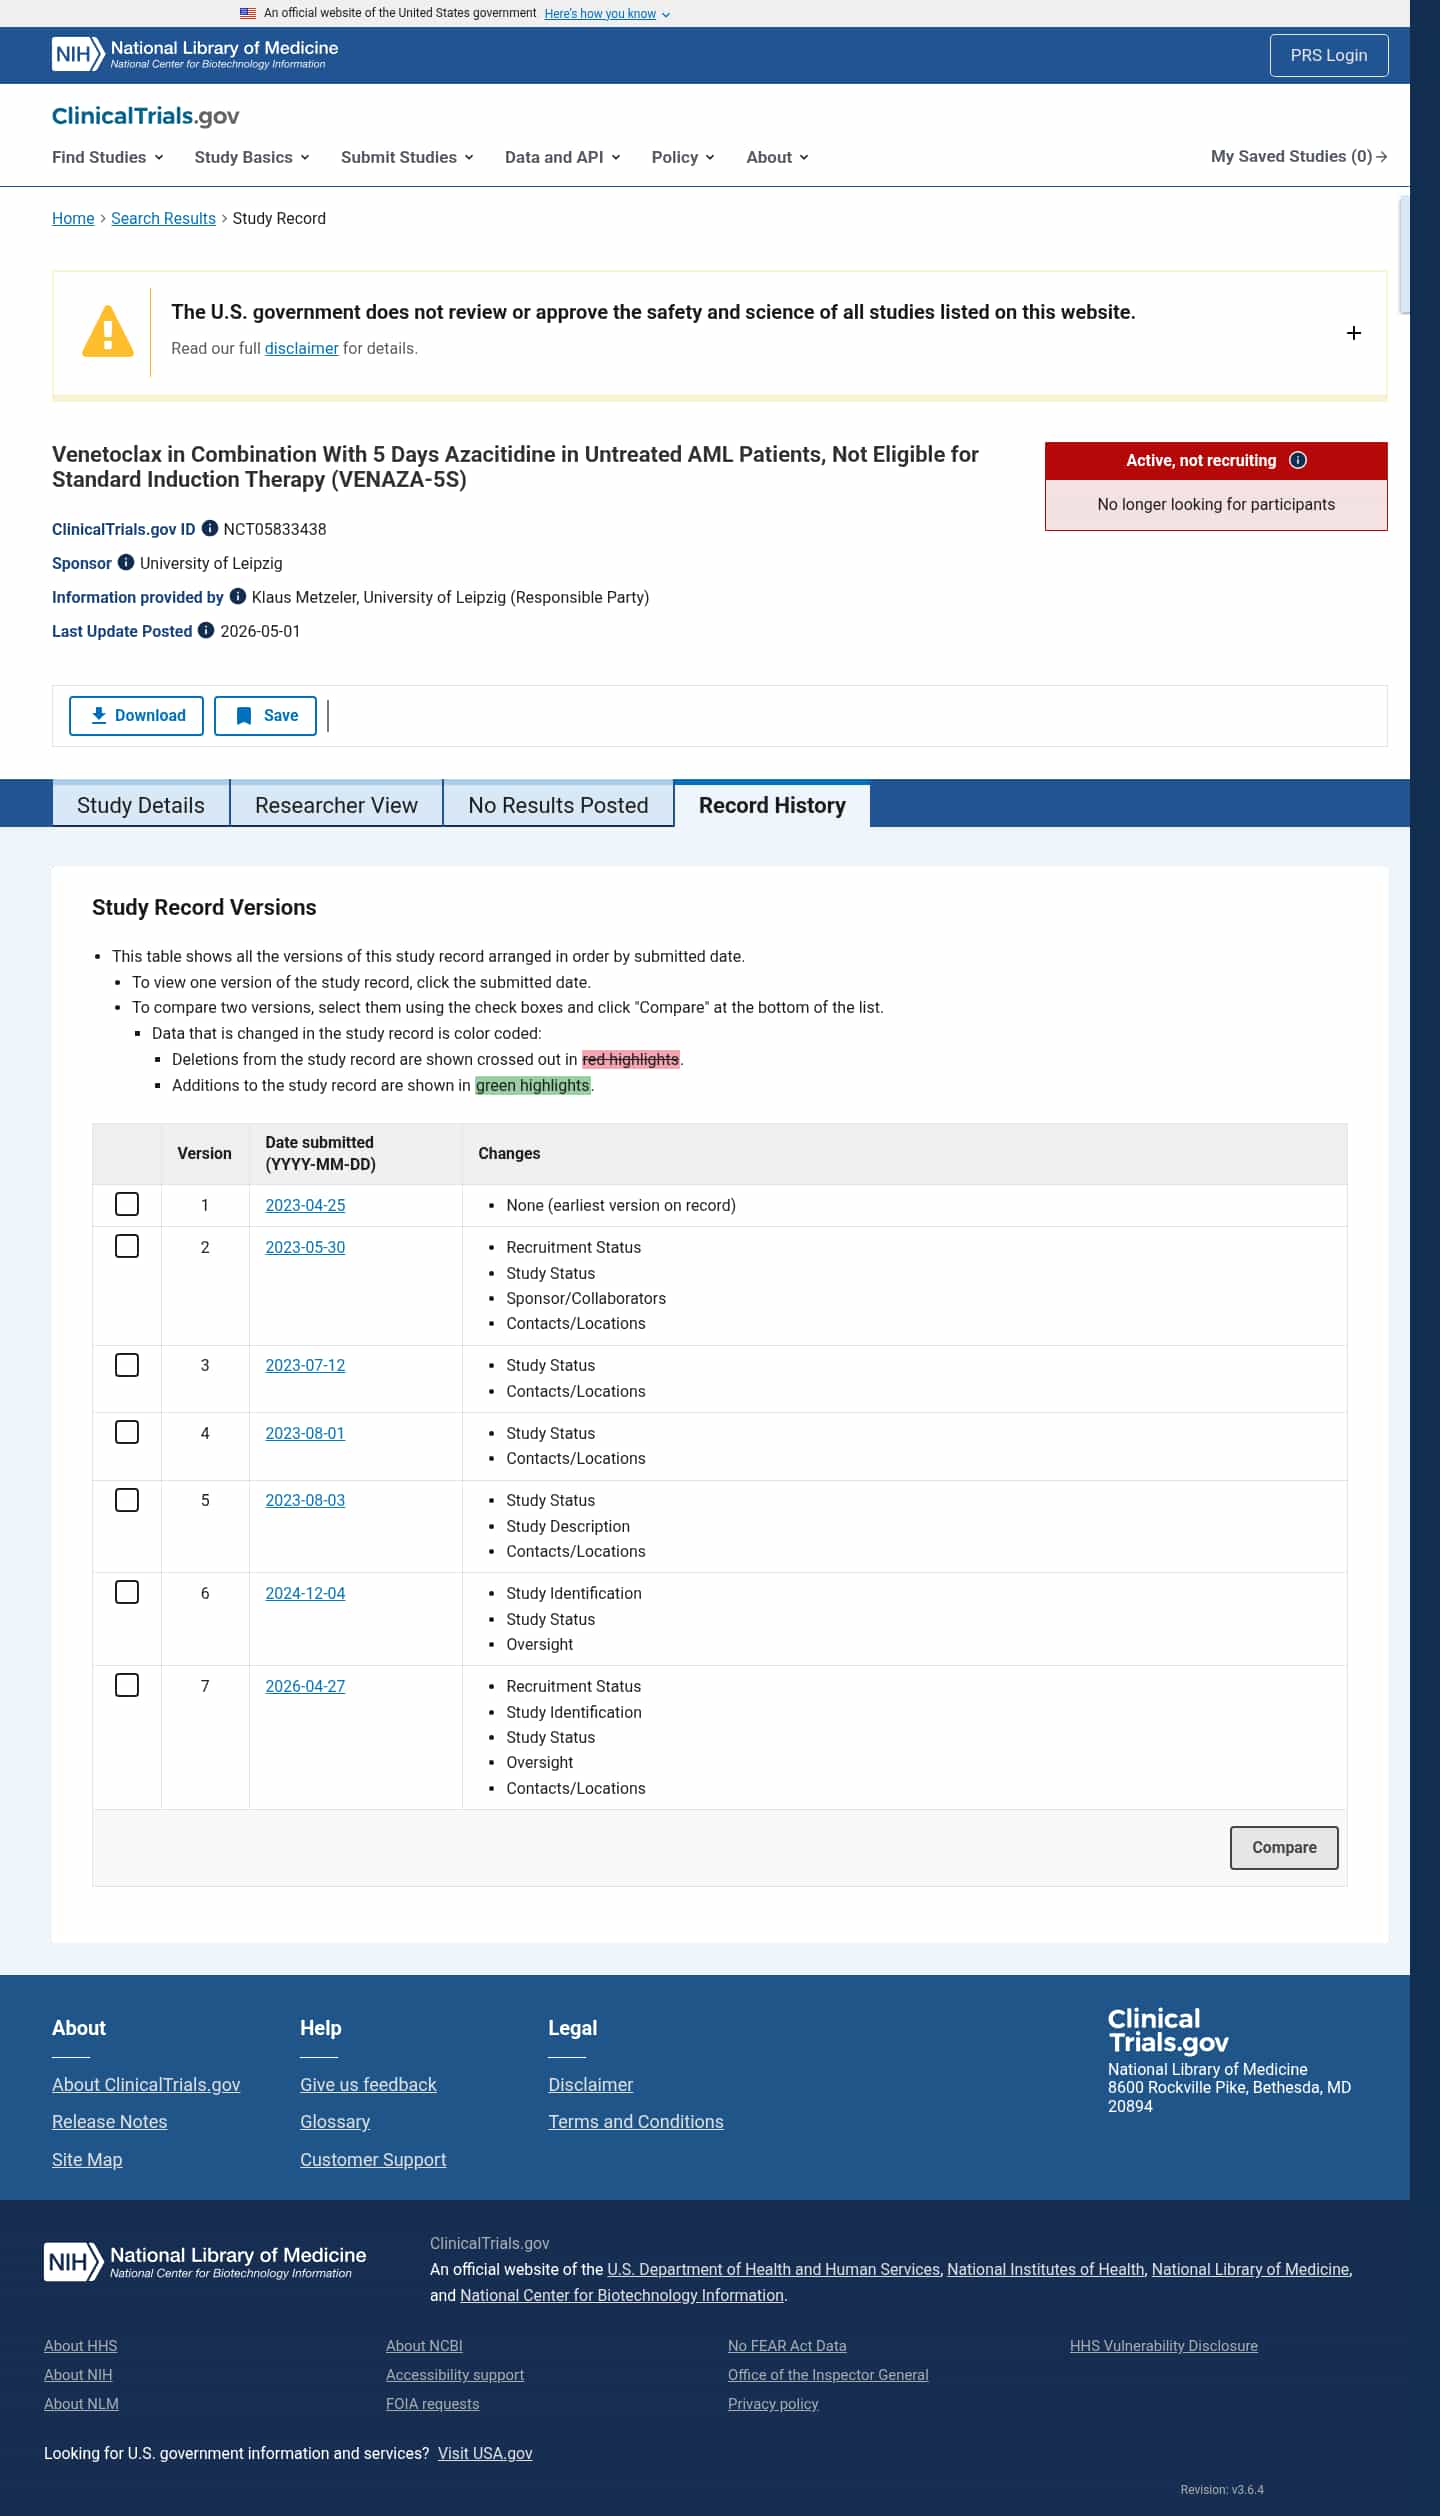The height and width of the screenshot is (2516, 1440).
Task: Expand the disclaimer banner with the plus icon
Action: pos(1354,333)
